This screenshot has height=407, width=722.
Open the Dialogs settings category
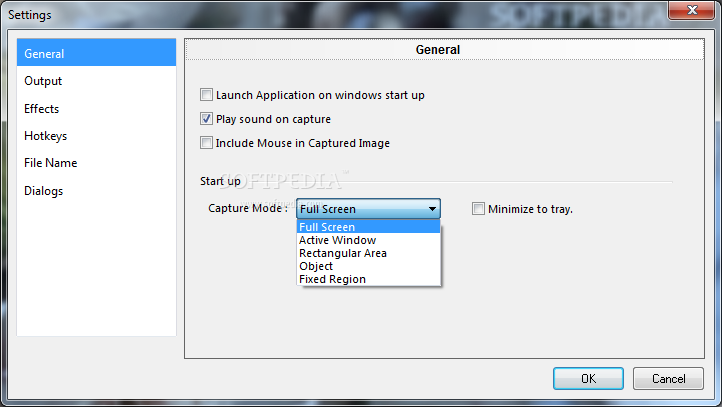[x=96, y=191]
